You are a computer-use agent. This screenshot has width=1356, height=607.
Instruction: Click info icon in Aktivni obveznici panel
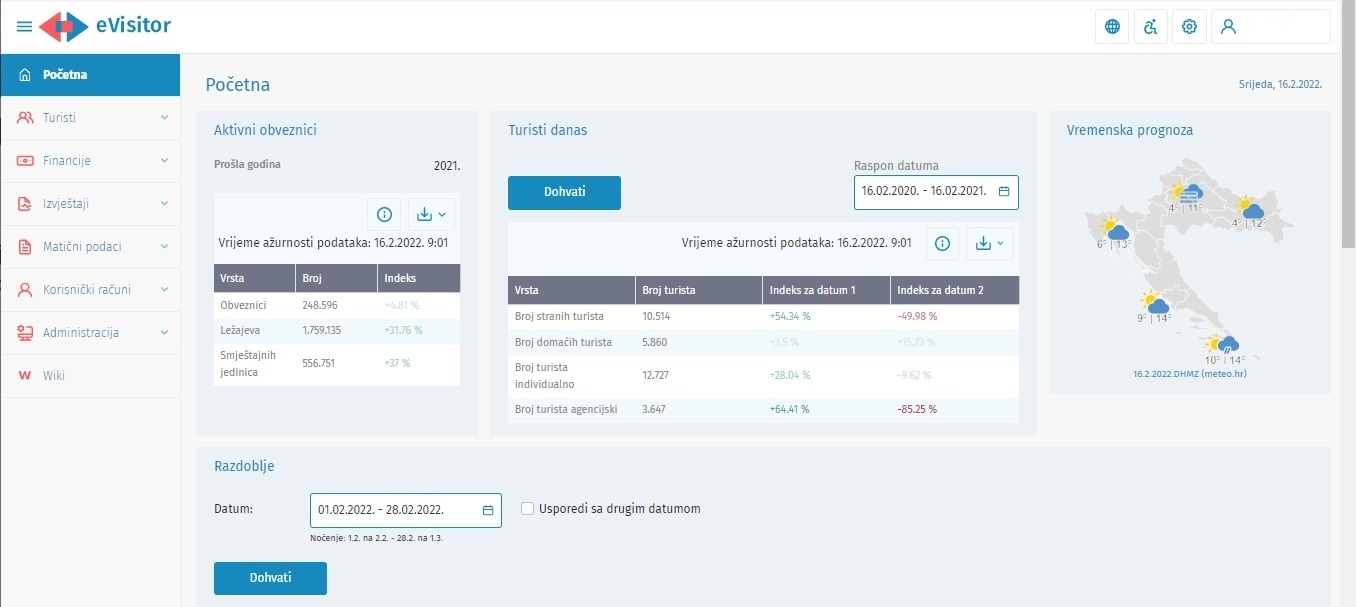383,214
